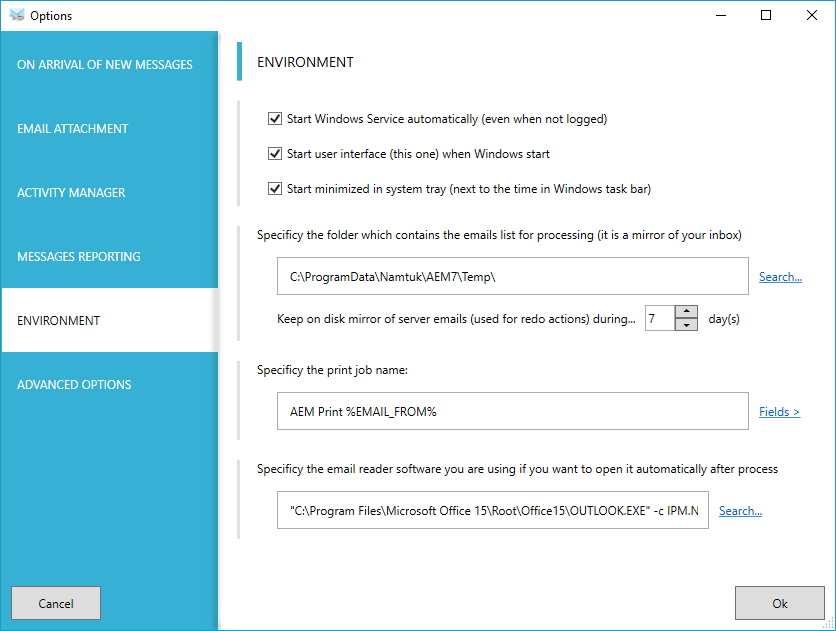836x631 pixels.
Task: Confirm settings with the Ok button
Action: click(x=779, y=603)
